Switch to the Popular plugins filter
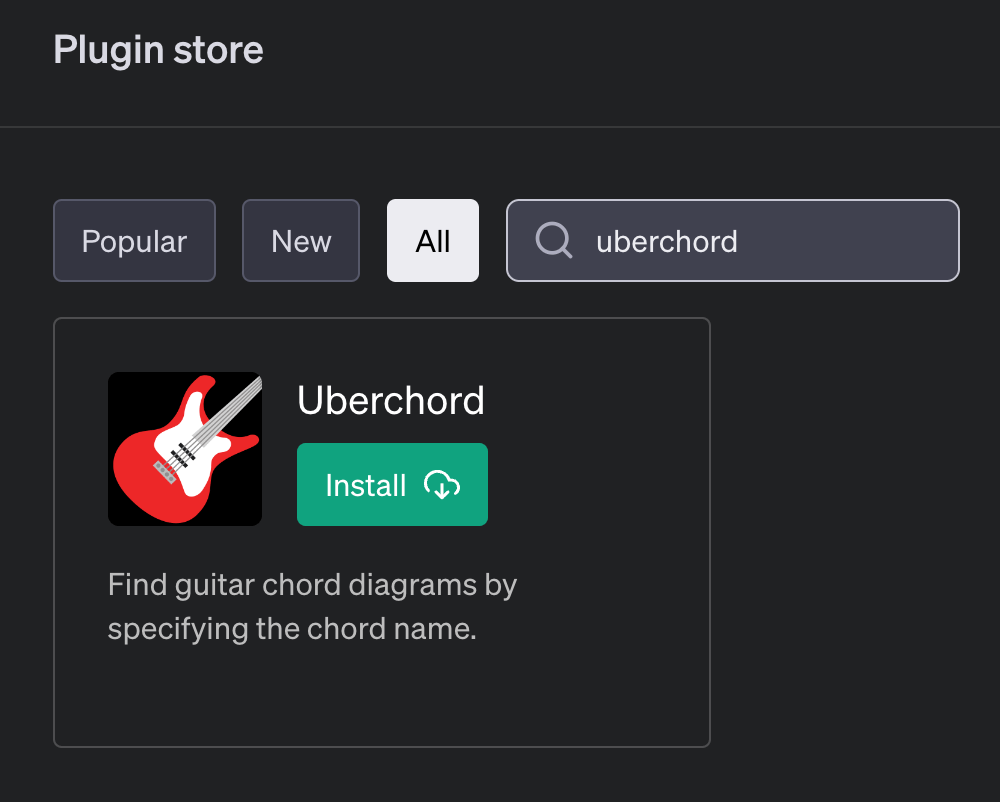The image size is (1000, 802). pos(135,240)
